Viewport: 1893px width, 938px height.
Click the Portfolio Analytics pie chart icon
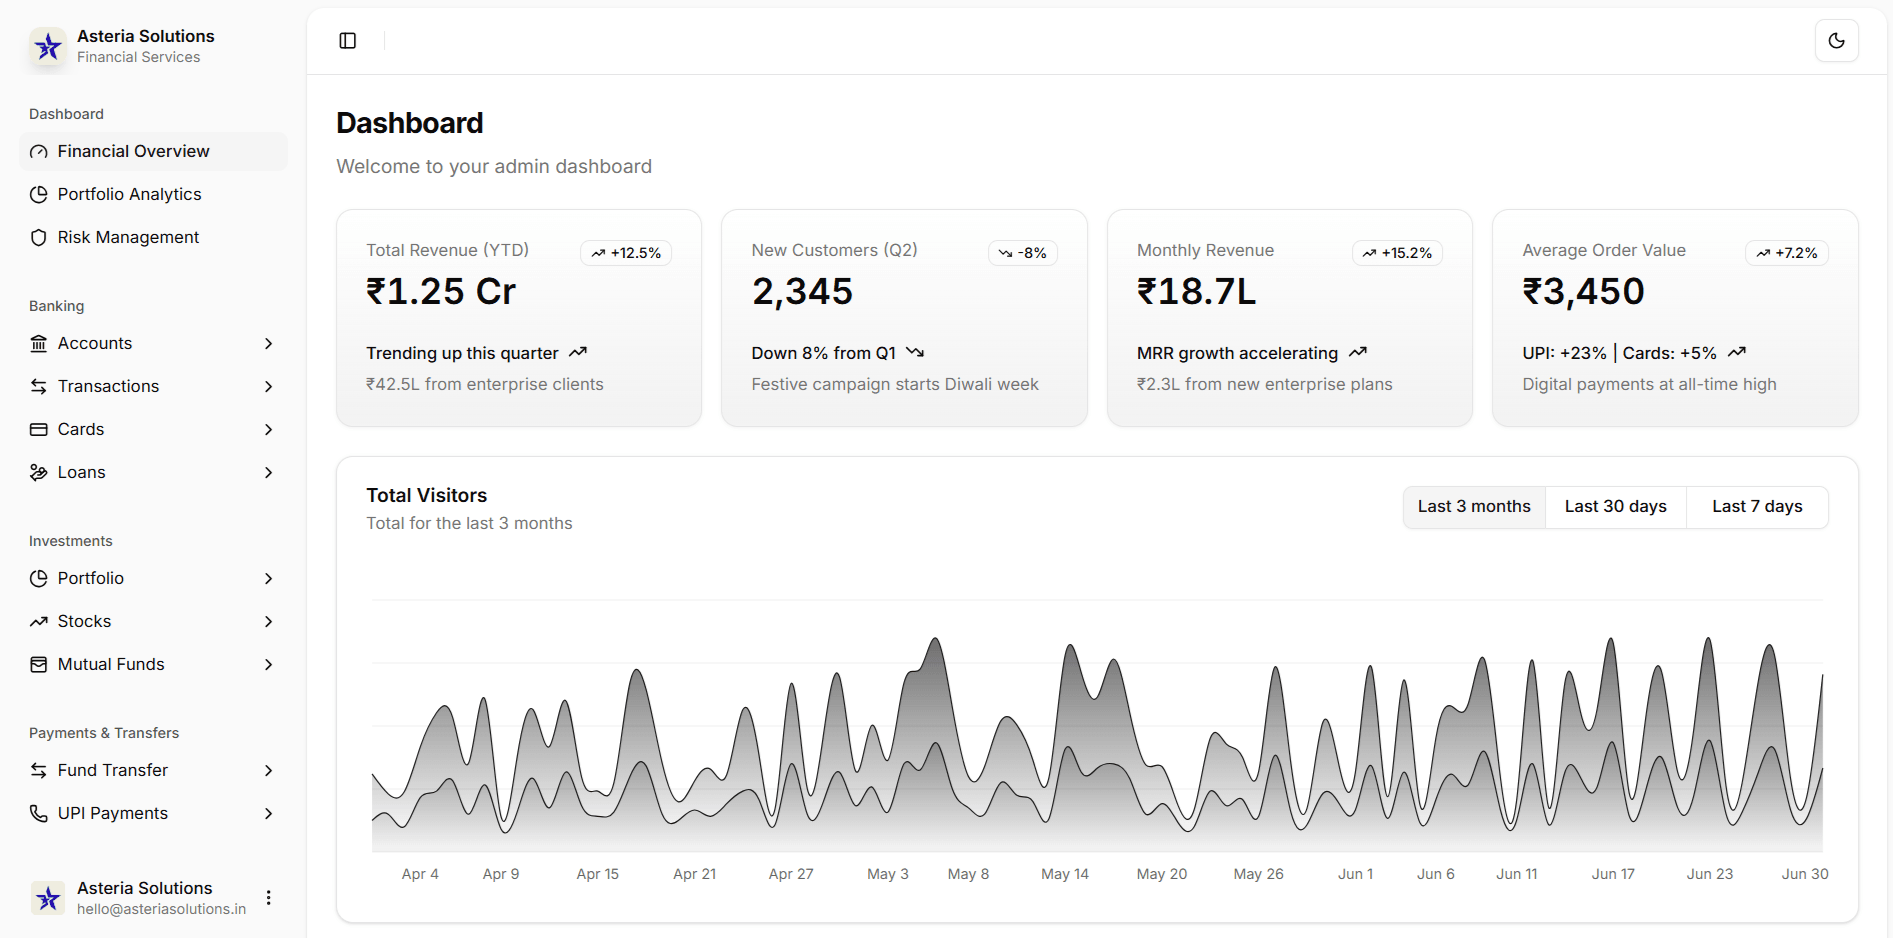[39, 195]
